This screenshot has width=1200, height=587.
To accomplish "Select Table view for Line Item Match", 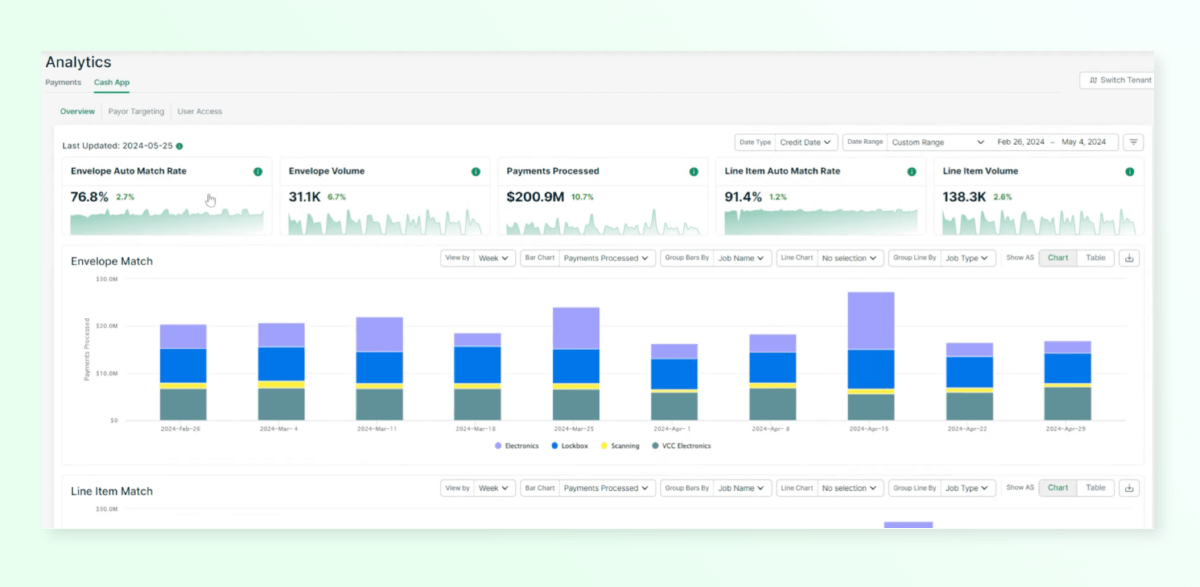I will [1096, 488].
